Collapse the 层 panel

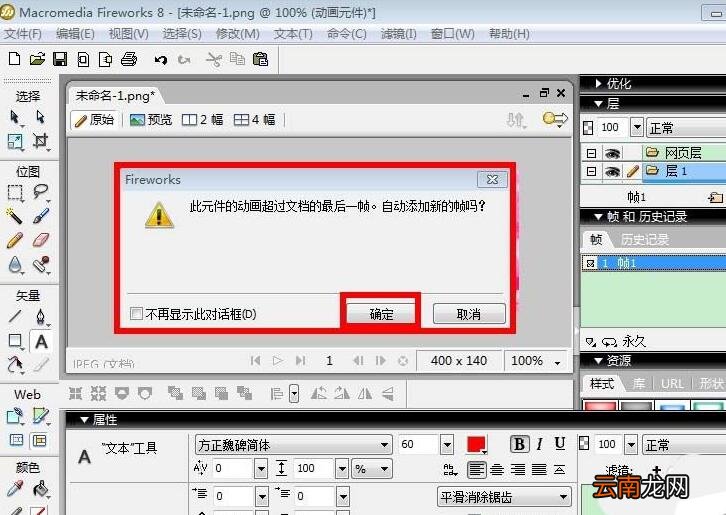click(599, 104)
